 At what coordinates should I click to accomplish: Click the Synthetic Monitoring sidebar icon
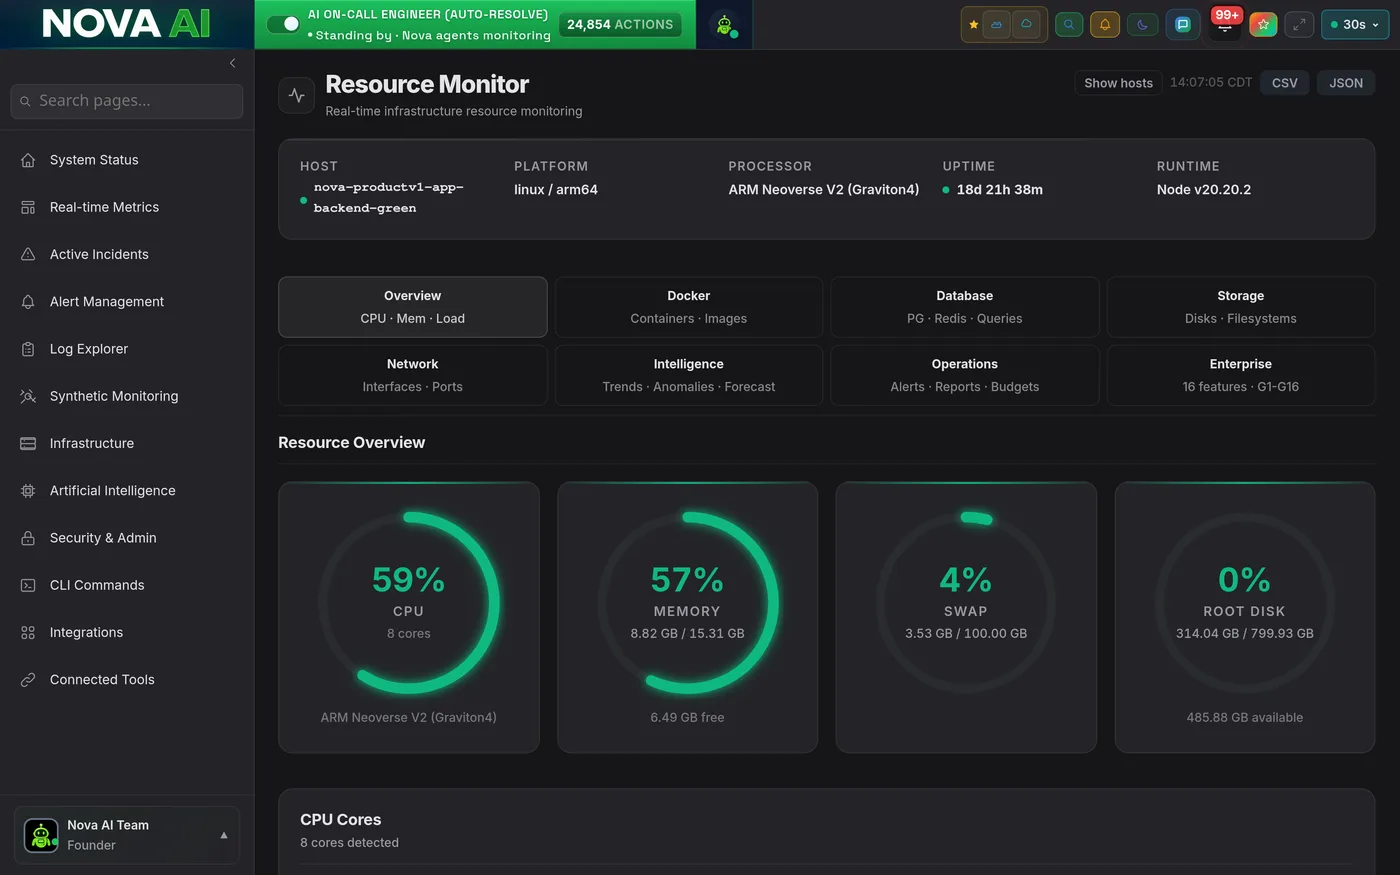pyautogui.click(x=28, y=396)
